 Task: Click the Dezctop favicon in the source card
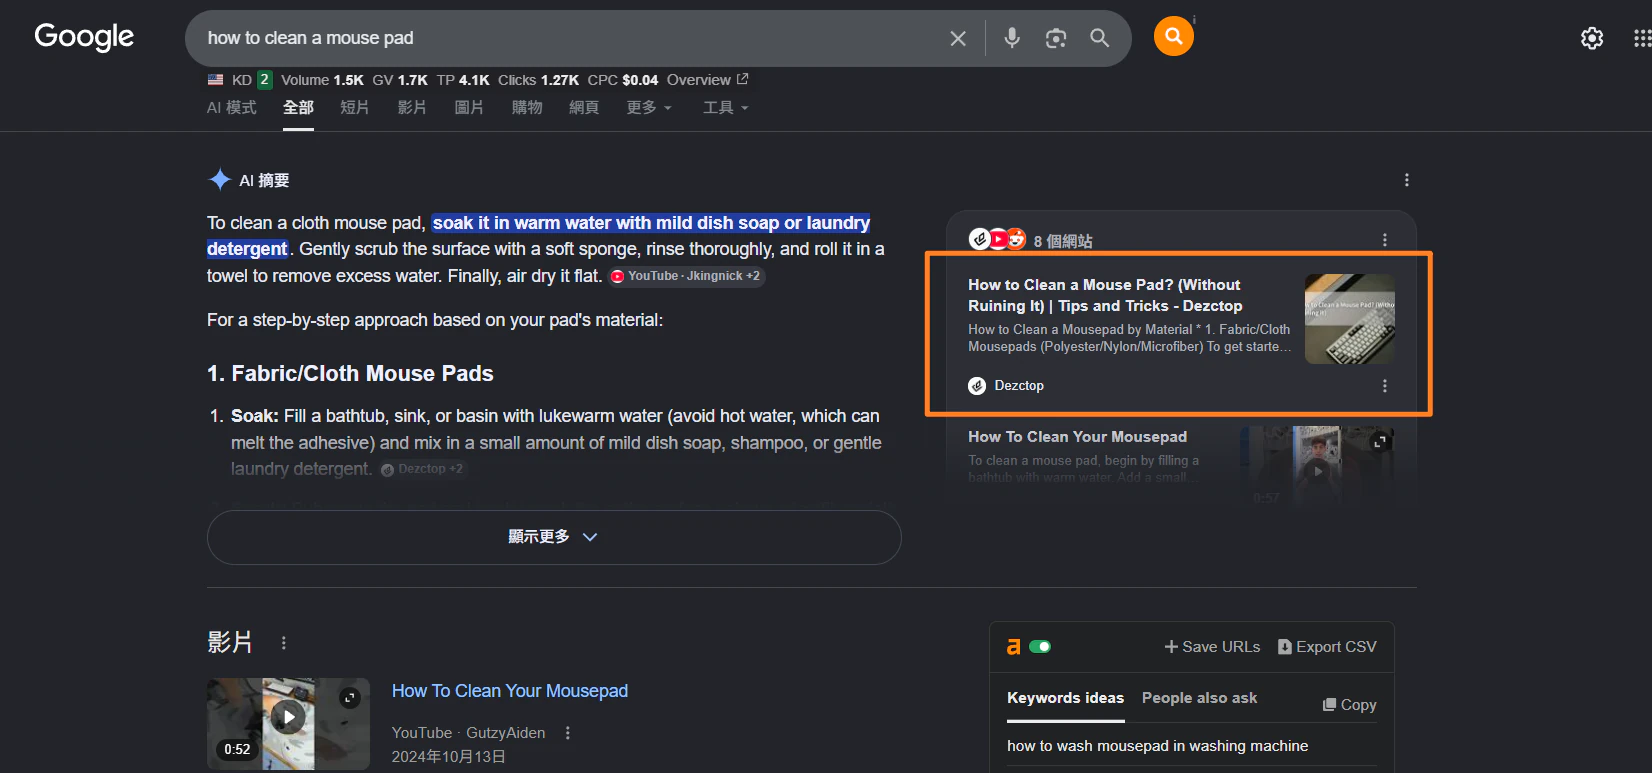pos(977,386)
